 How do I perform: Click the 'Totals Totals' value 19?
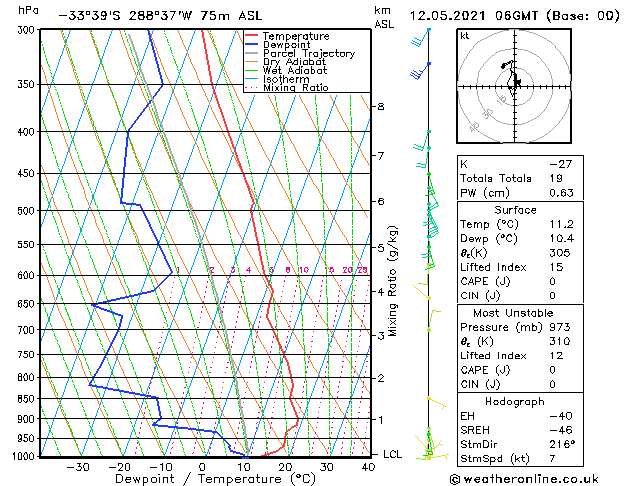coord(556,178)
